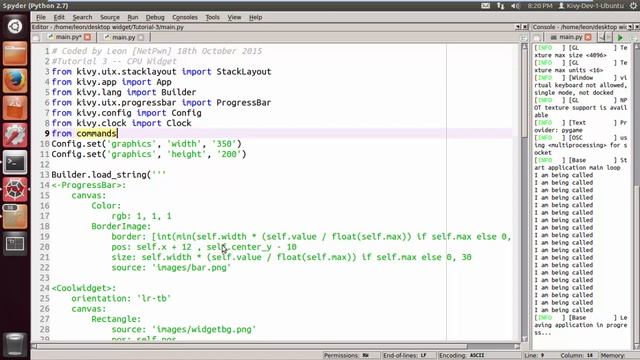Click the 8:20 PM clock
The width and height of the screenshot is (640, 360).
[x=540, y=6]
